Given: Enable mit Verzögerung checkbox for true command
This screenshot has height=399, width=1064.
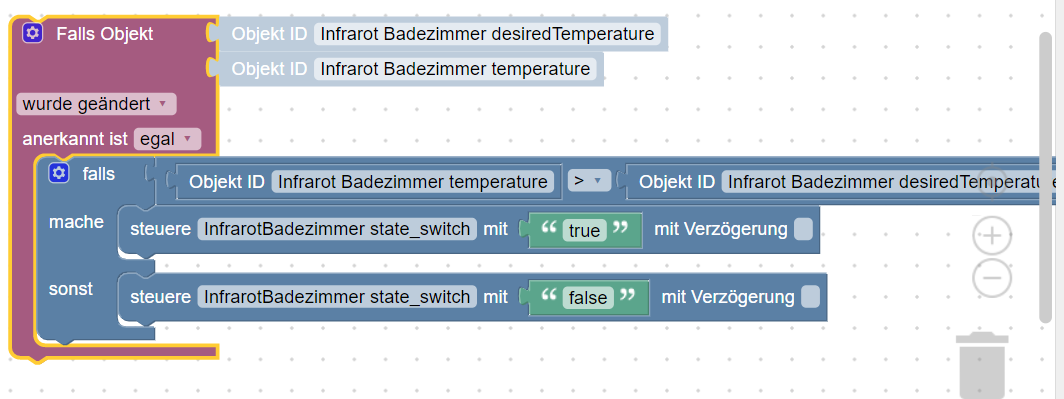Looking at the screenshot, I should tap(803, 229).
